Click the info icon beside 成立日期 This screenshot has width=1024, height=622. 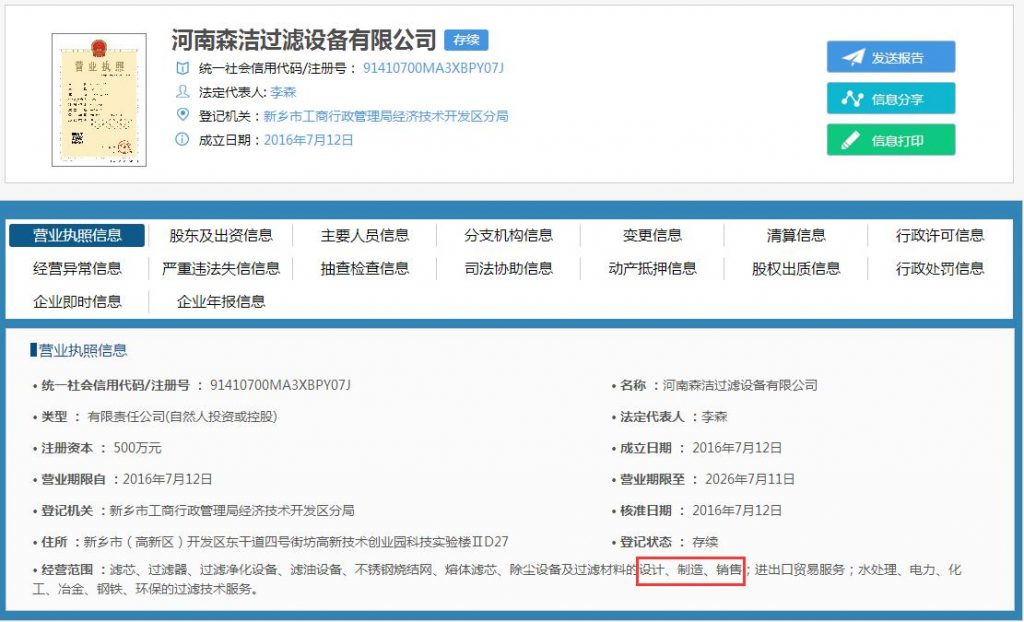[x=182, y=140]
